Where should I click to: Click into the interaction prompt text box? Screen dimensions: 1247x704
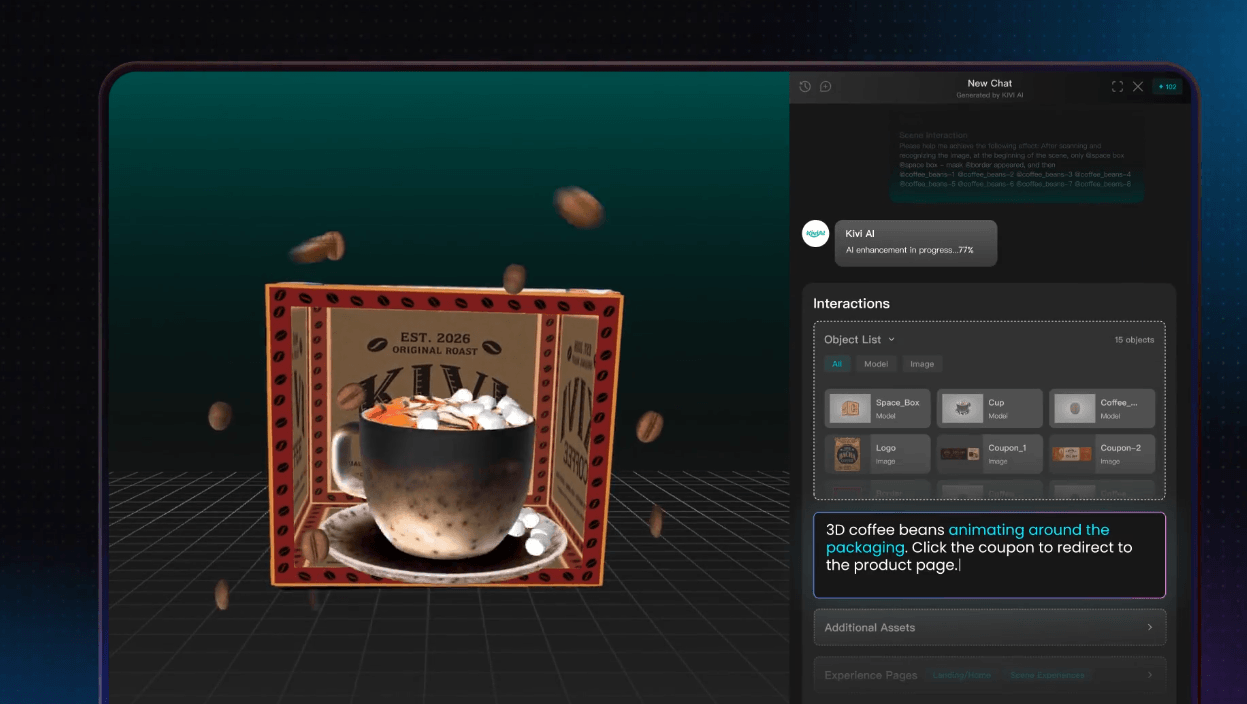coord(989,555)
